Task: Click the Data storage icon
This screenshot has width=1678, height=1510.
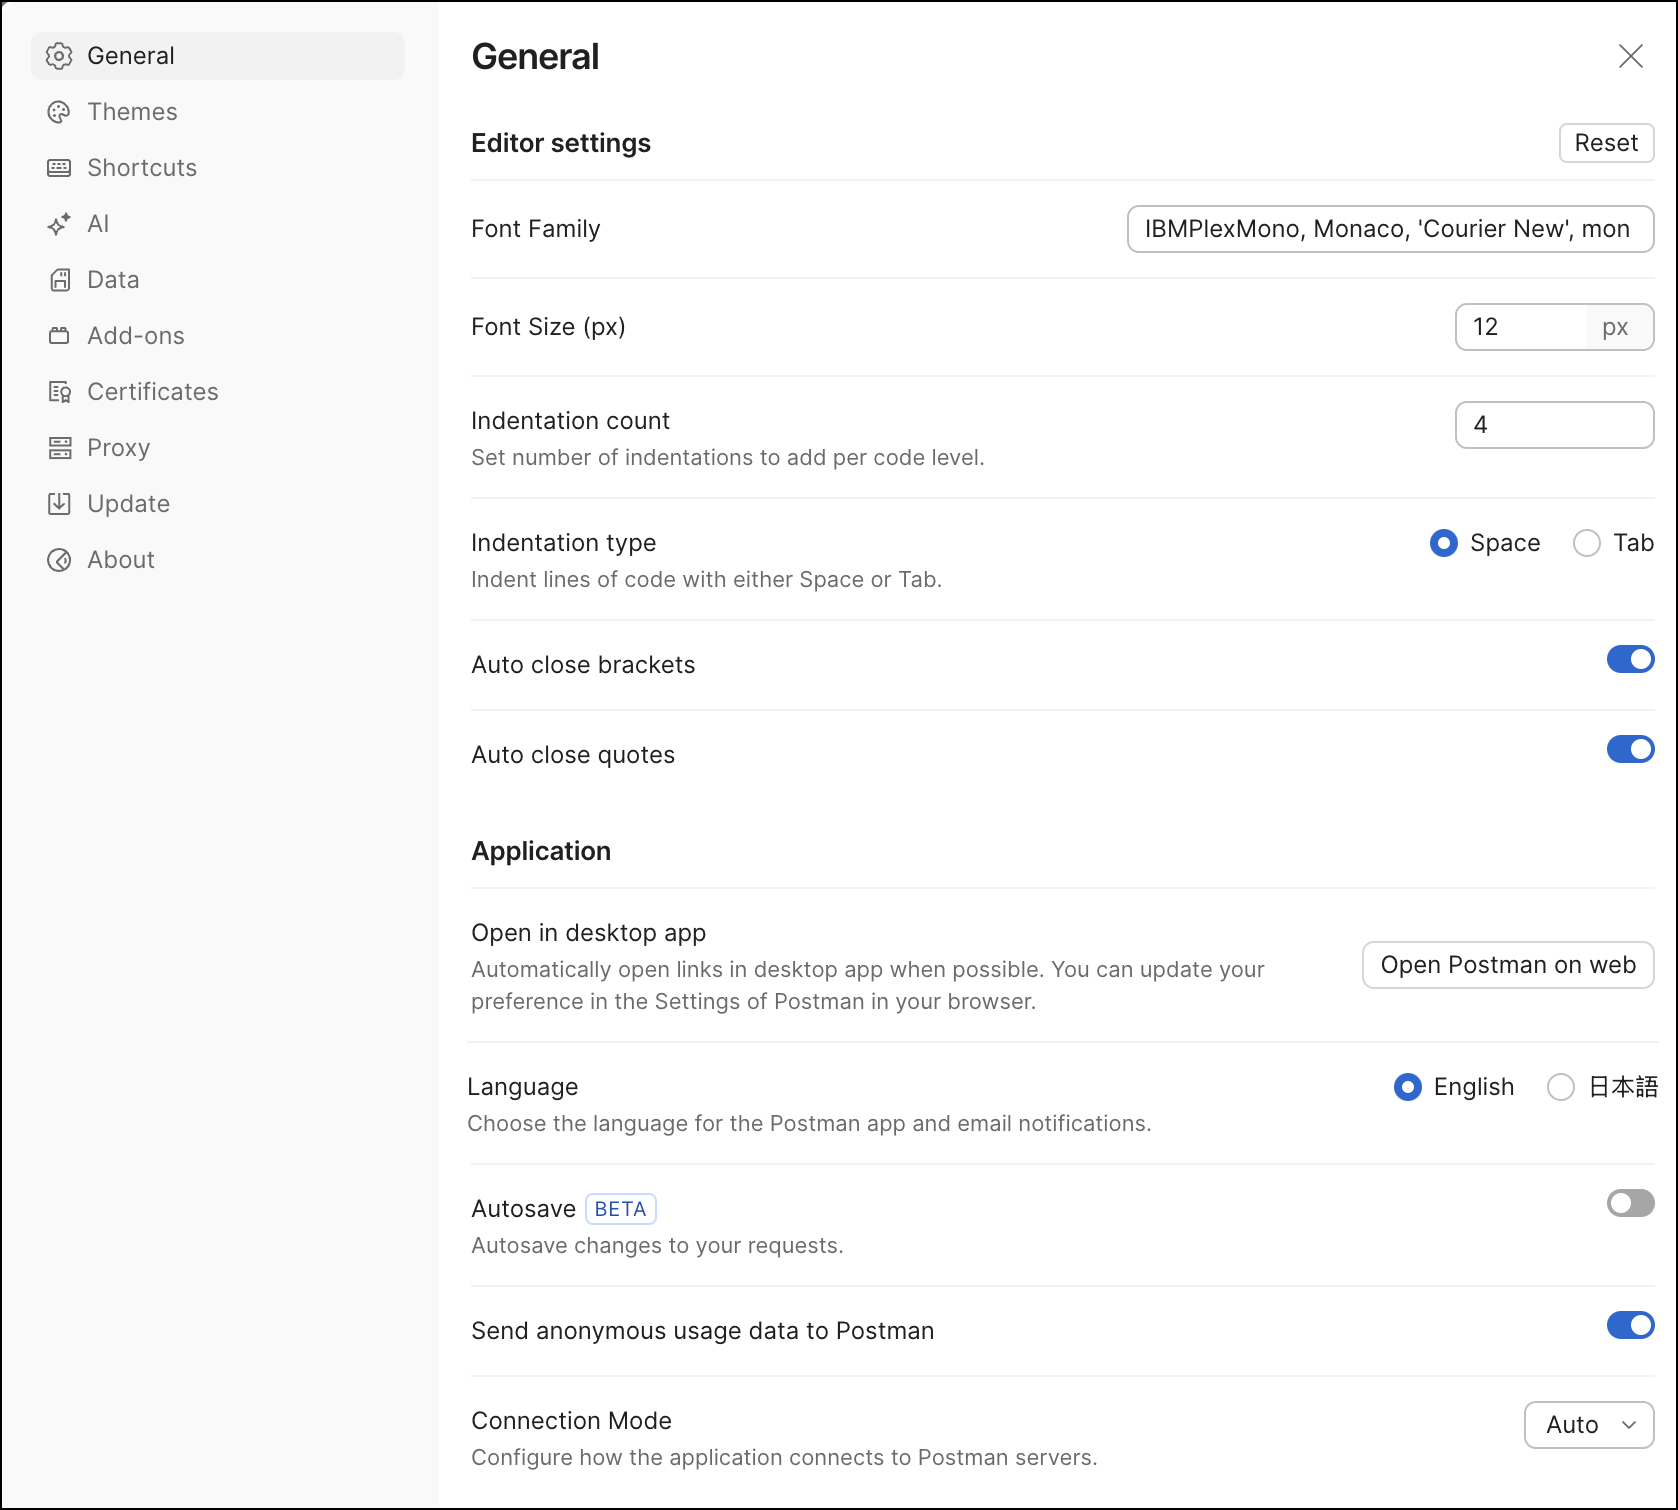Action: pos(59,280)
